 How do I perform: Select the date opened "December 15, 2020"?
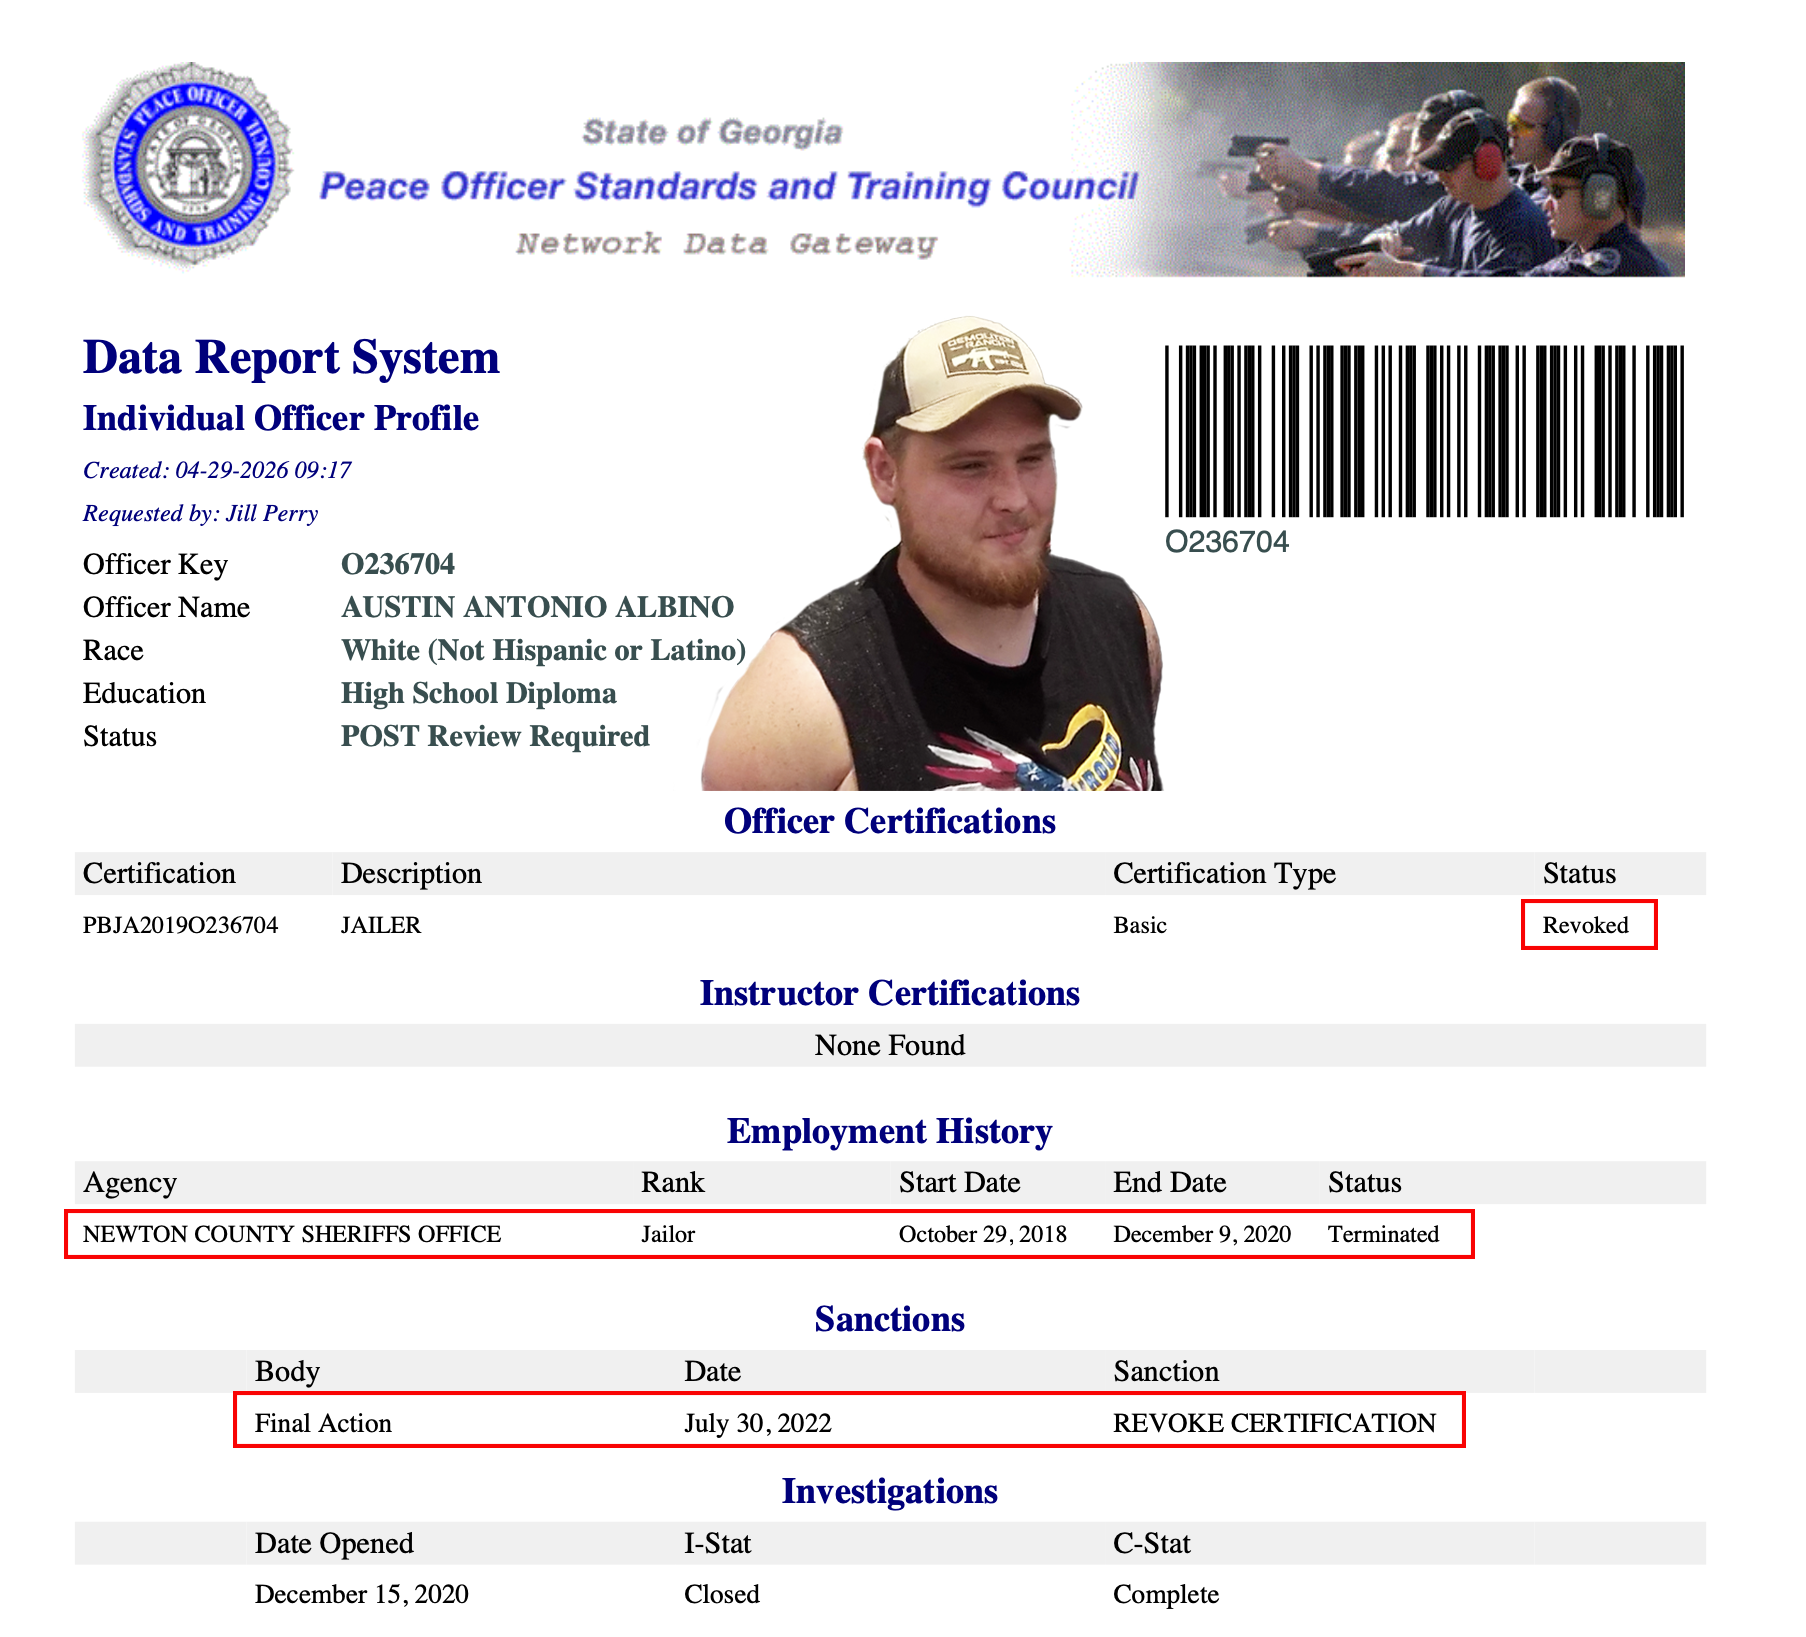(362, 1594)
